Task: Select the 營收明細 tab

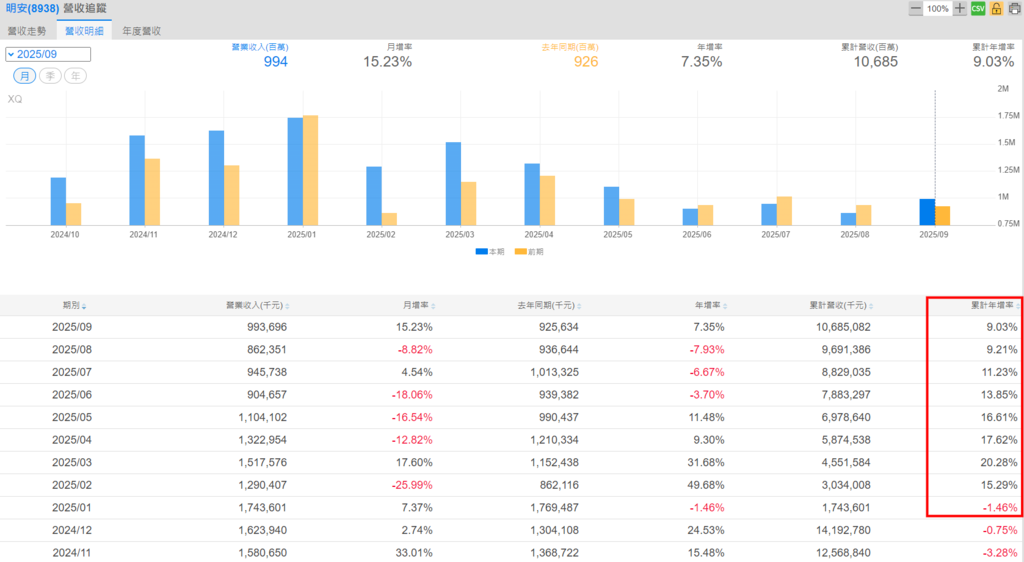Action: click(84, 31)
